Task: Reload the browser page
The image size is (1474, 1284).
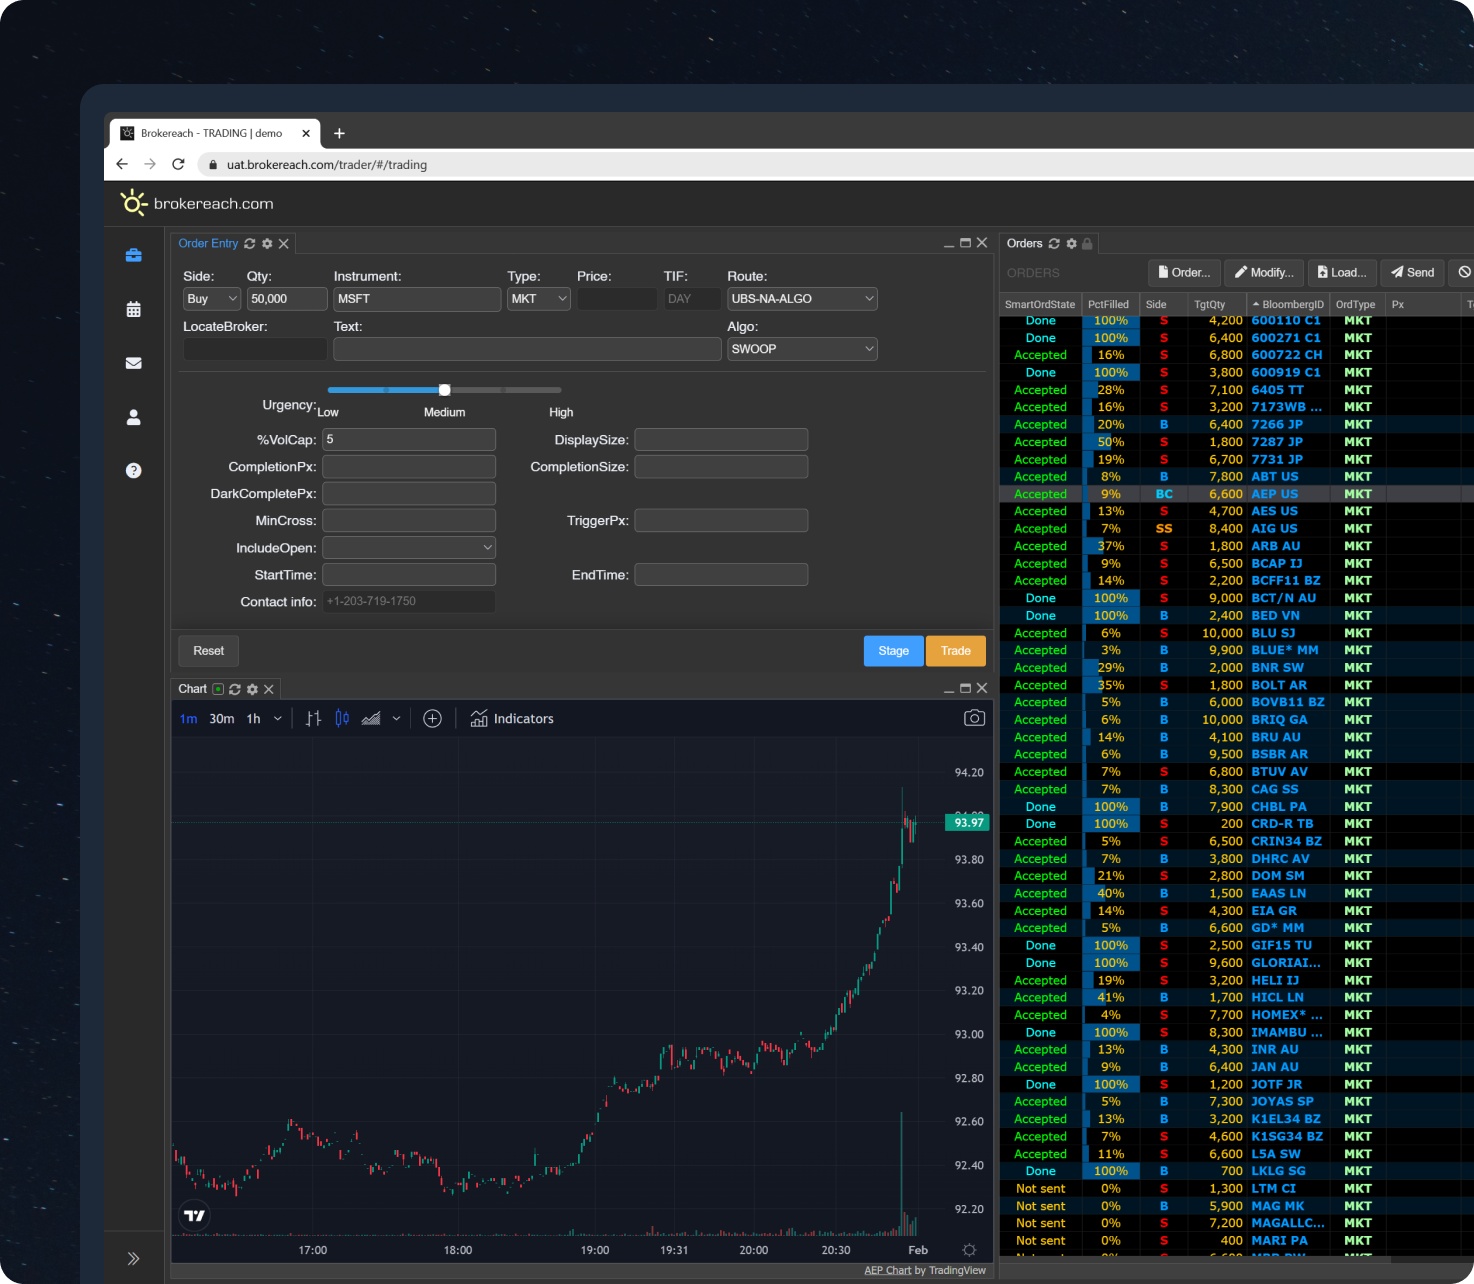Action: (178, 164)
